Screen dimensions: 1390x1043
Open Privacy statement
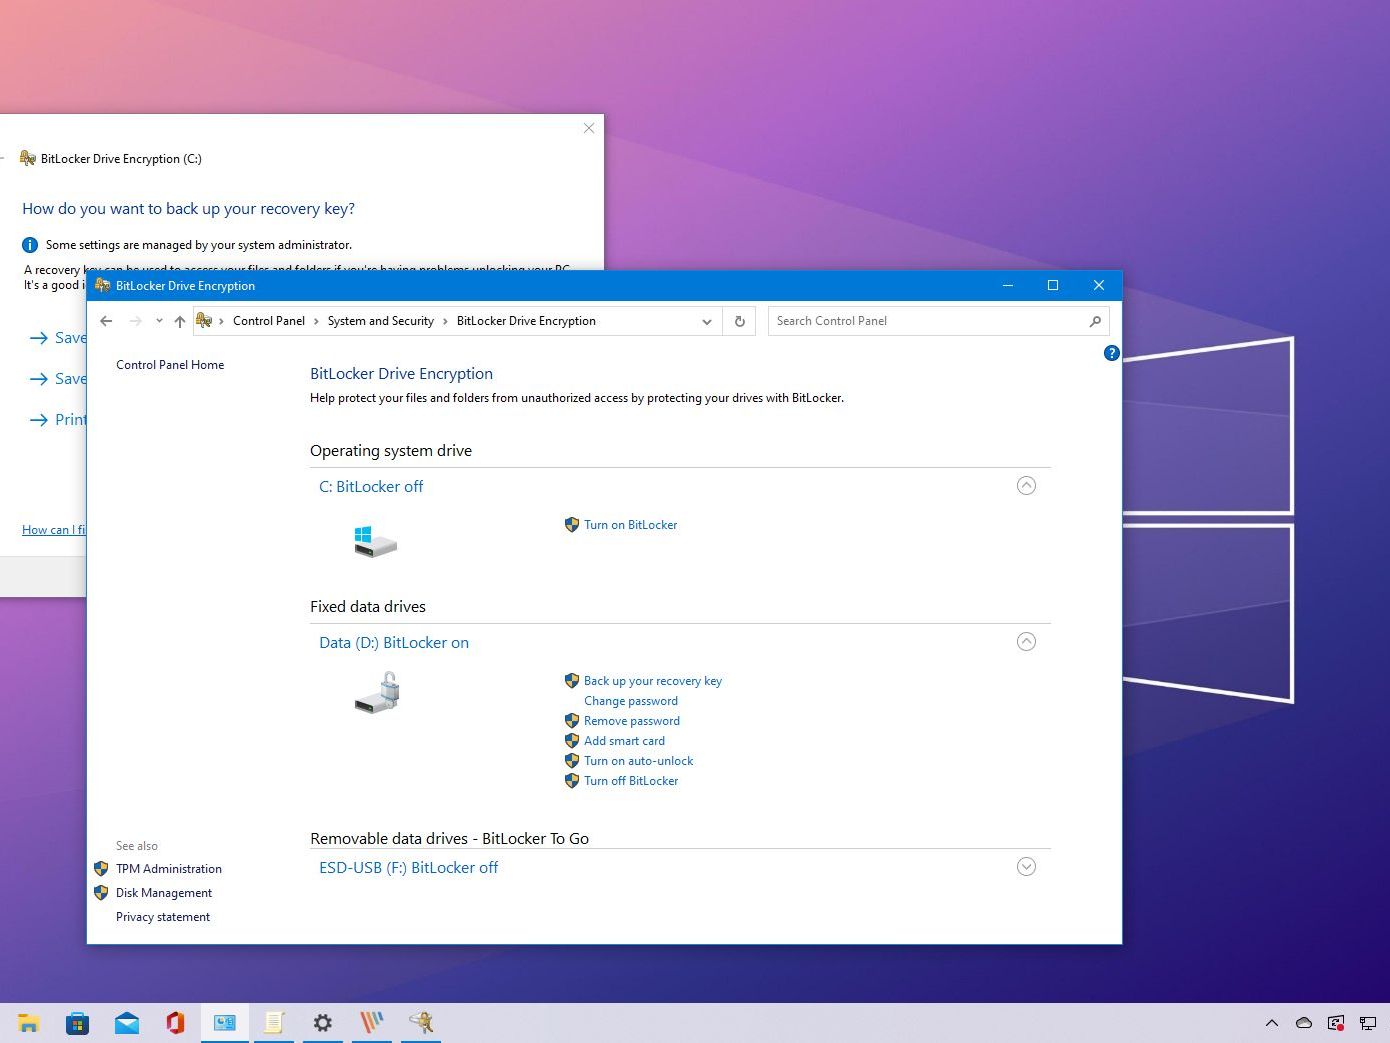(163, 917)
